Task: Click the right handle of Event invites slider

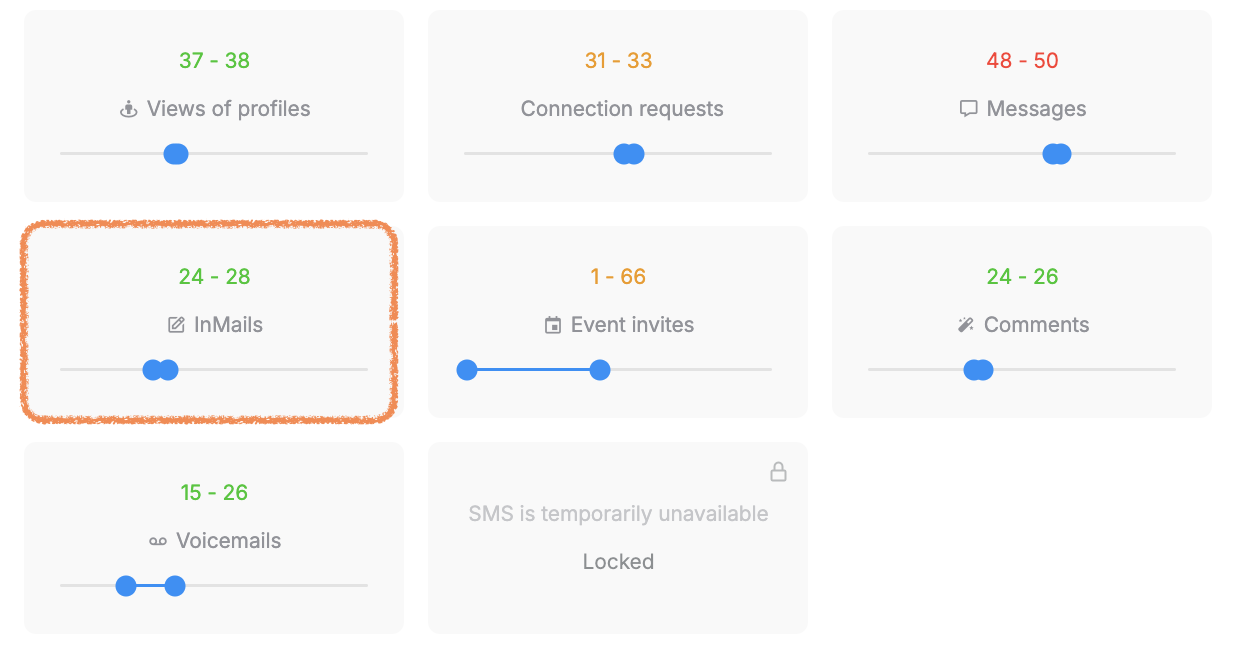Action: point(600,370)
